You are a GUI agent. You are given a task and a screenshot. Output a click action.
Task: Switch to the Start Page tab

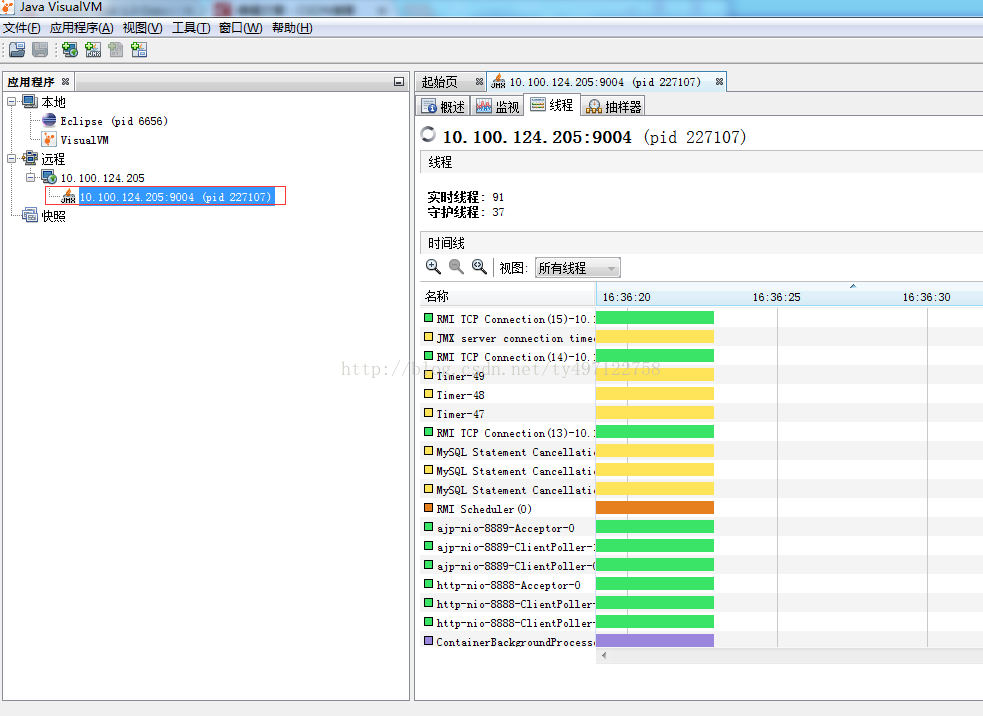[x=440, y=82]
